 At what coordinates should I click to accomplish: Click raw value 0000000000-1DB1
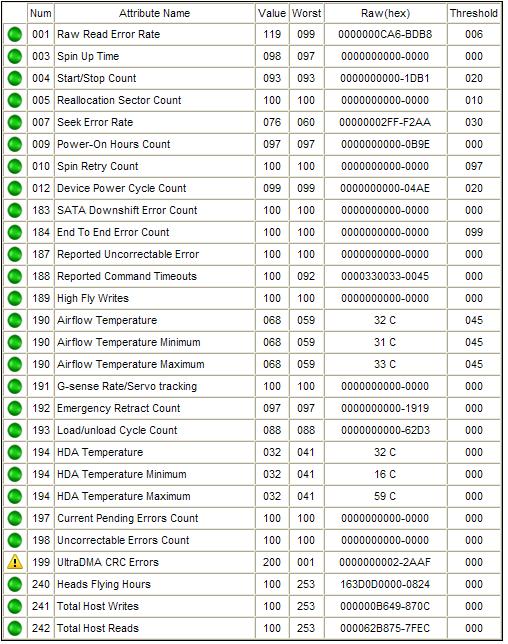385,78
